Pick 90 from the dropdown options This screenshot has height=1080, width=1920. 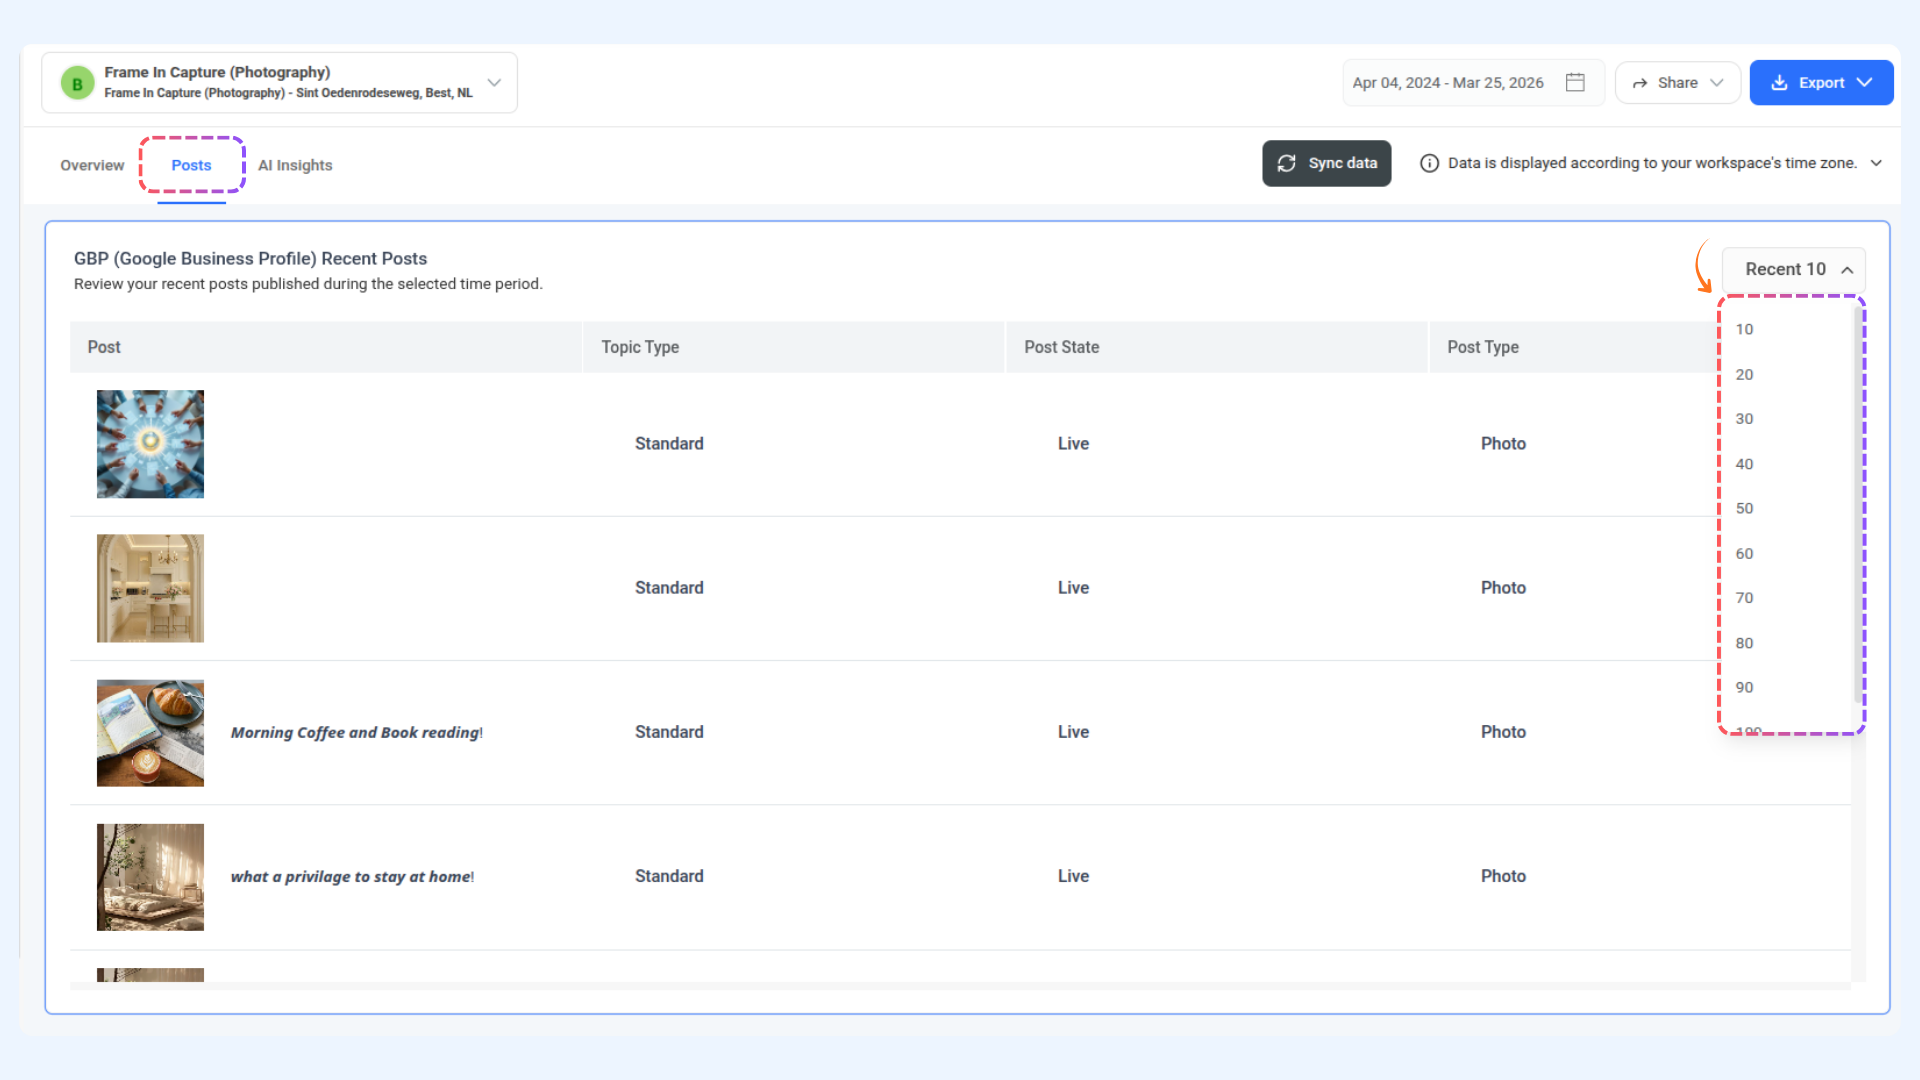1744,688
